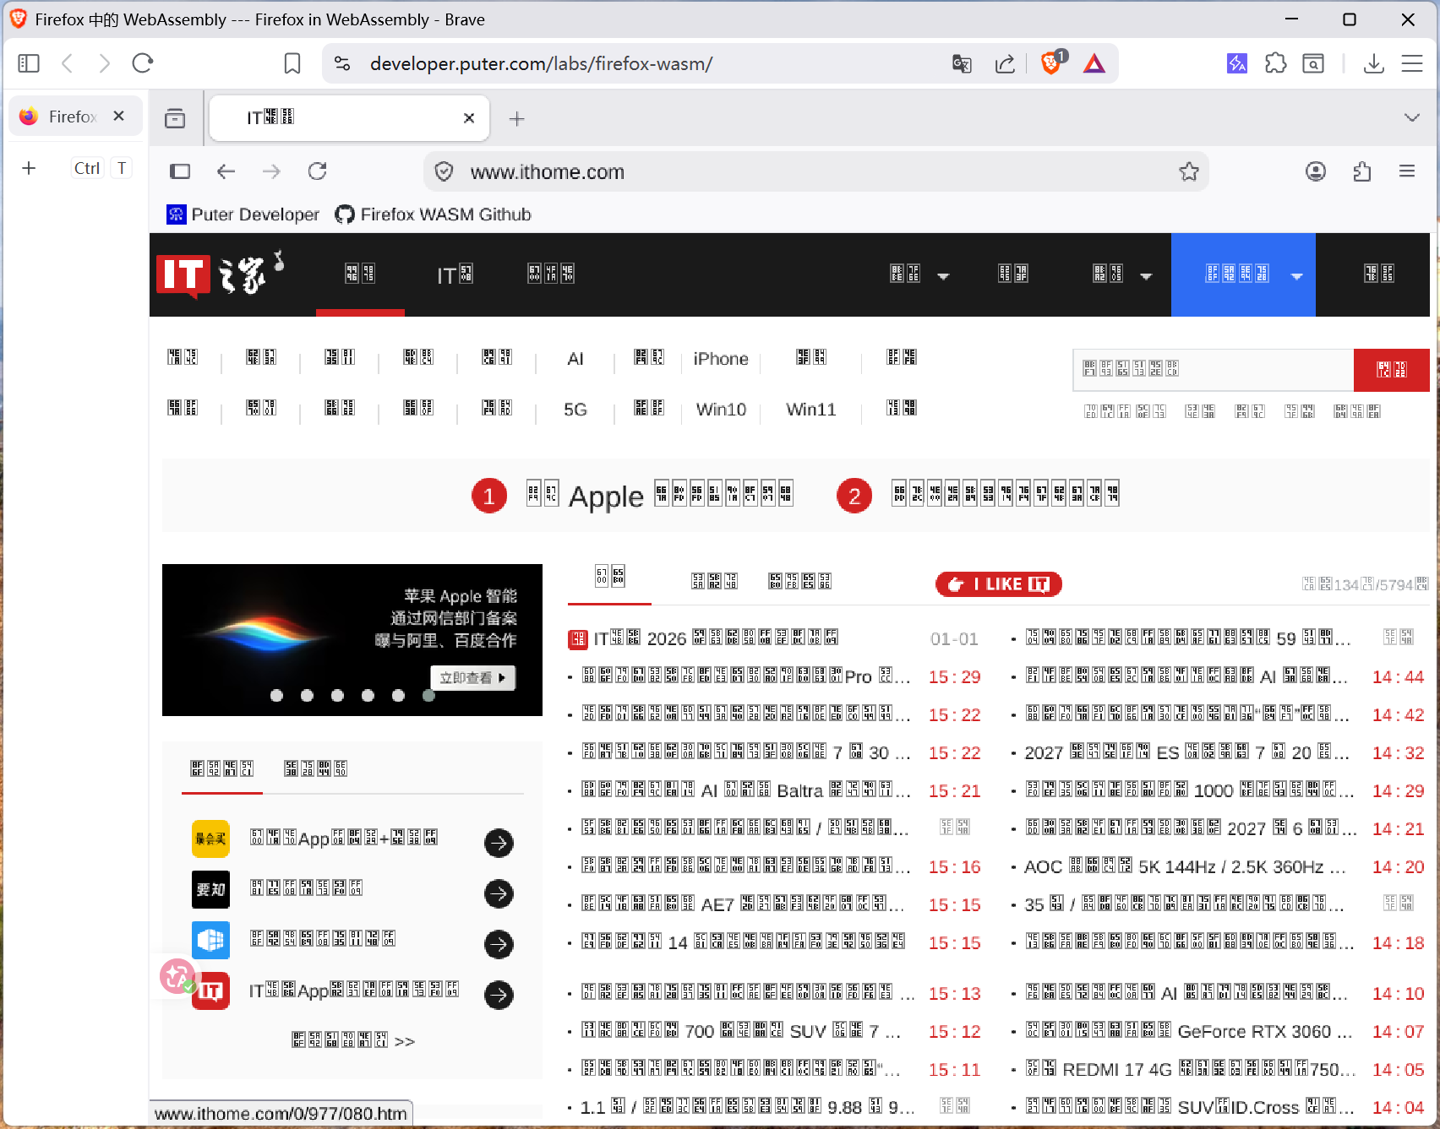The width and height of the screenshot is (1440, 1129).
Task: Select first carousel dot on banner
Action: coord(277,696)
